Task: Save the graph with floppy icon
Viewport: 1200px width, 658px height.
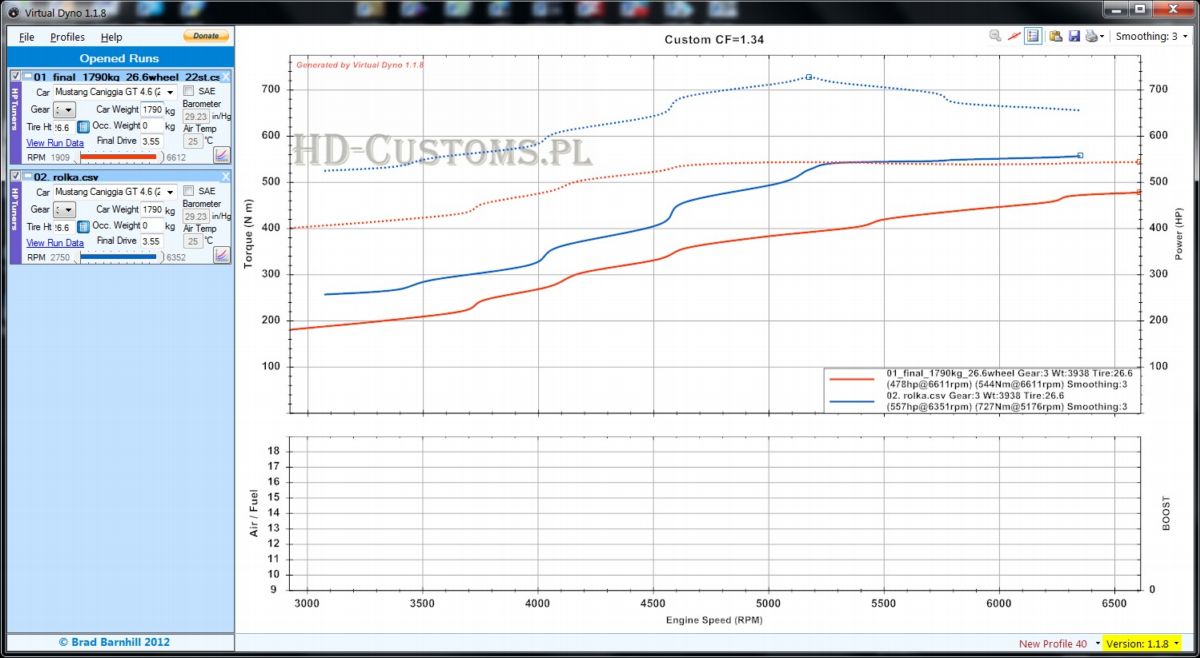Action: click(x=1074, y=36)
